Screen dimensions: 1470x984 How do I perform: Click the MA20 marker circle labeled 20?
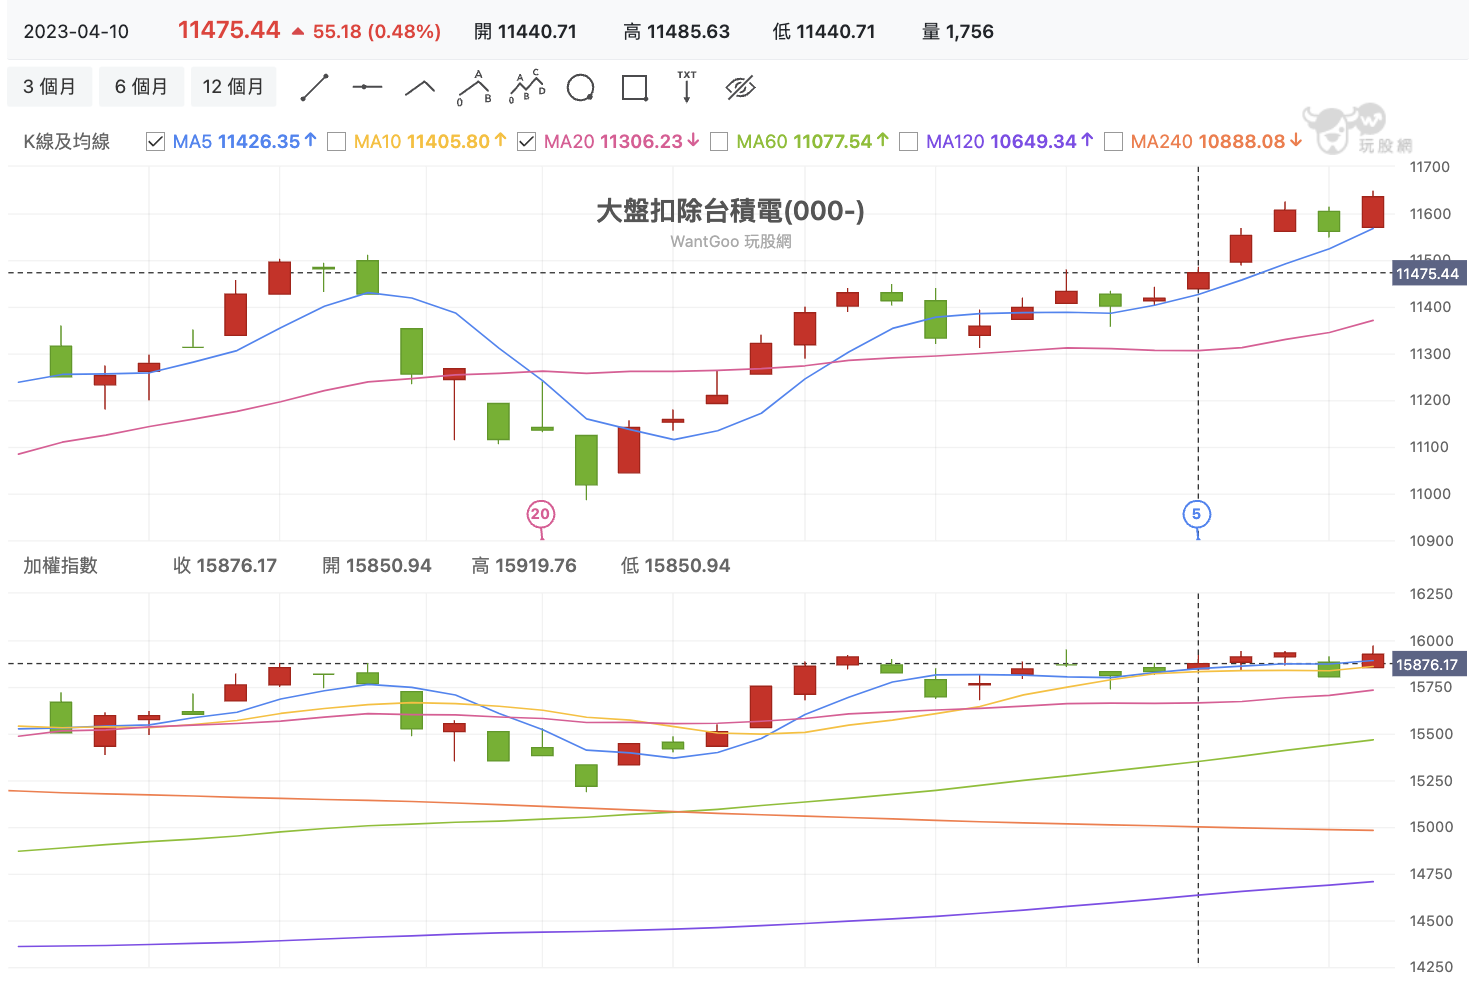click(540, 514)
